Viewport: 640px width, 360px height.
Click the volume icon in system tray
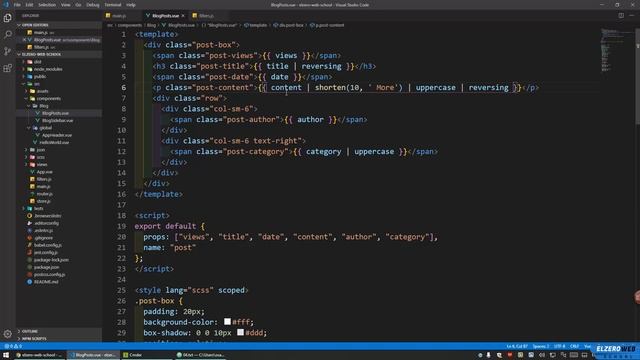click(542, 355)
